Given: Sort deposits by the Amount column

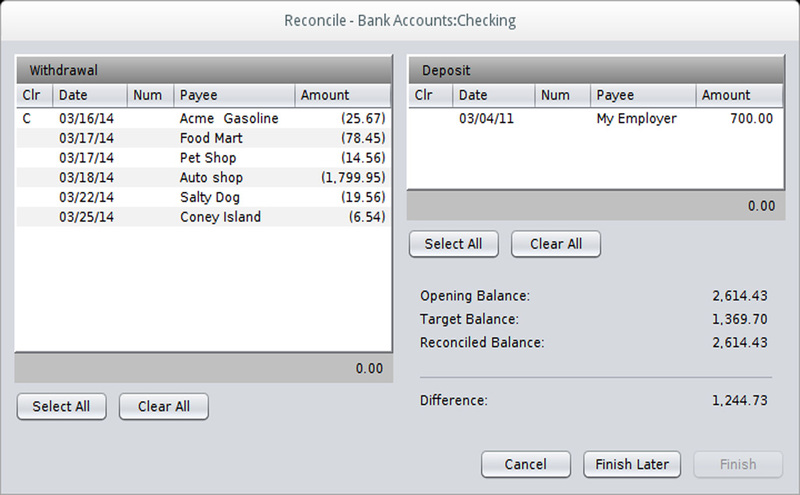Looking at the screenshot, I should [x=739, y=95].
